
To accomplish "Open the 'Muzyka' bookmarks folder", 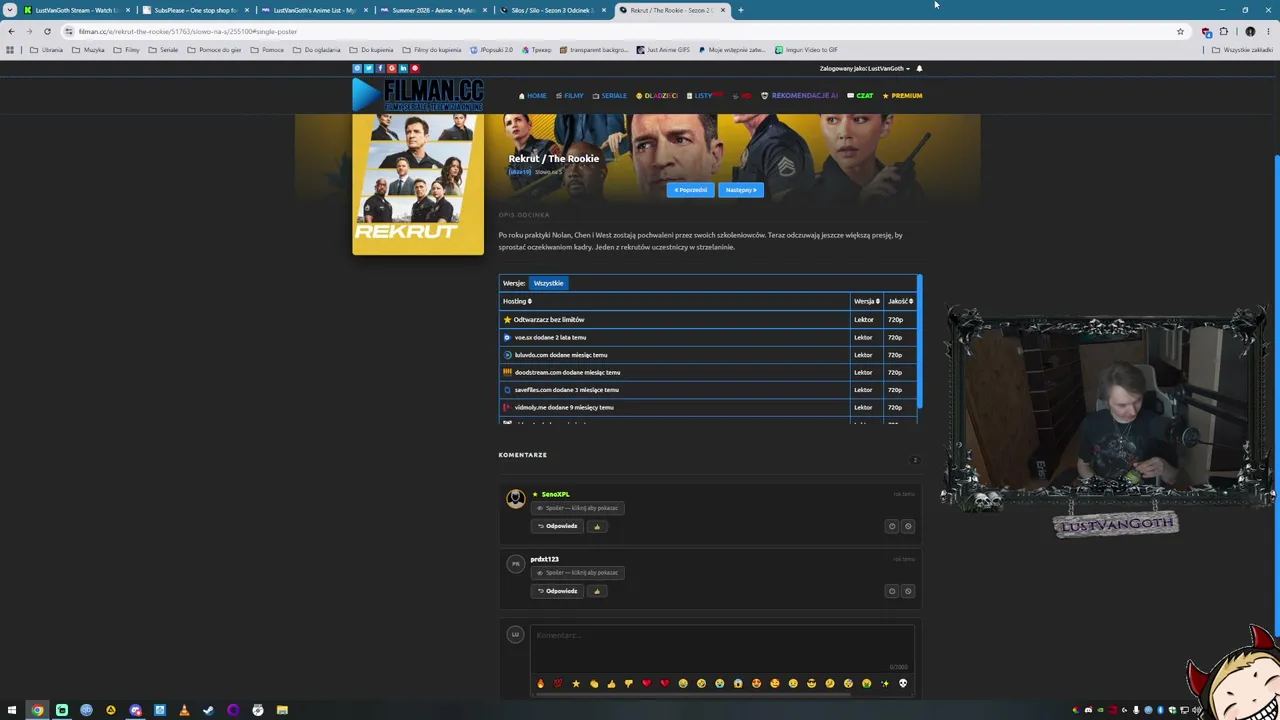I will tap(88, 50).
